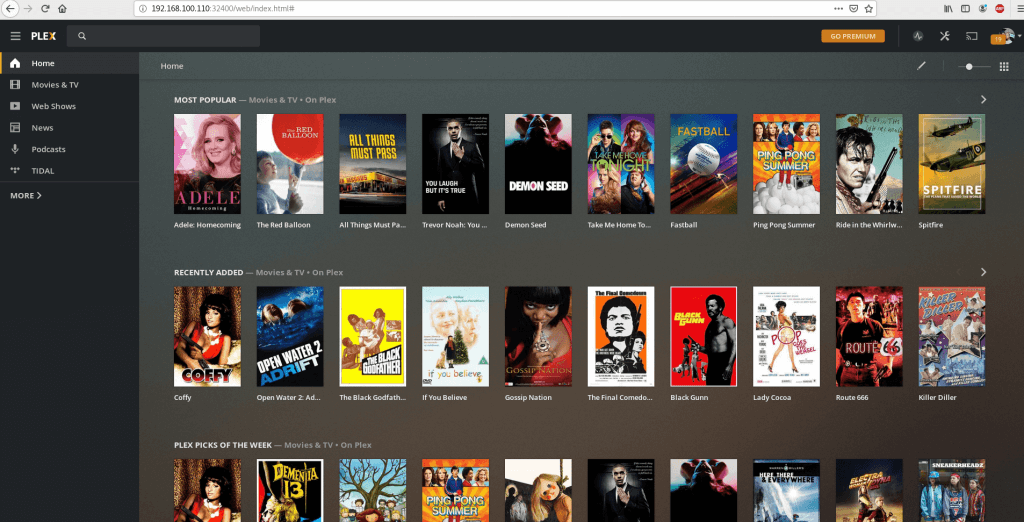Open the Spitfire poster
This screenshot has width=1024, height=522.
952,164
